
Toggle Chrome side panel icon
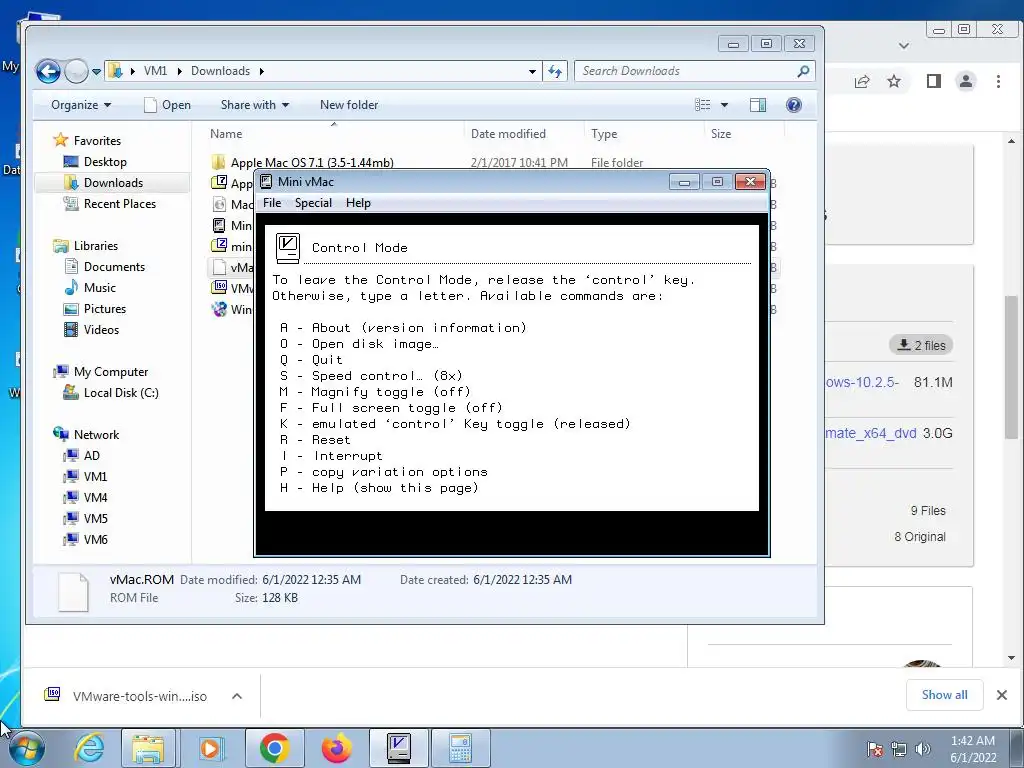934,81
